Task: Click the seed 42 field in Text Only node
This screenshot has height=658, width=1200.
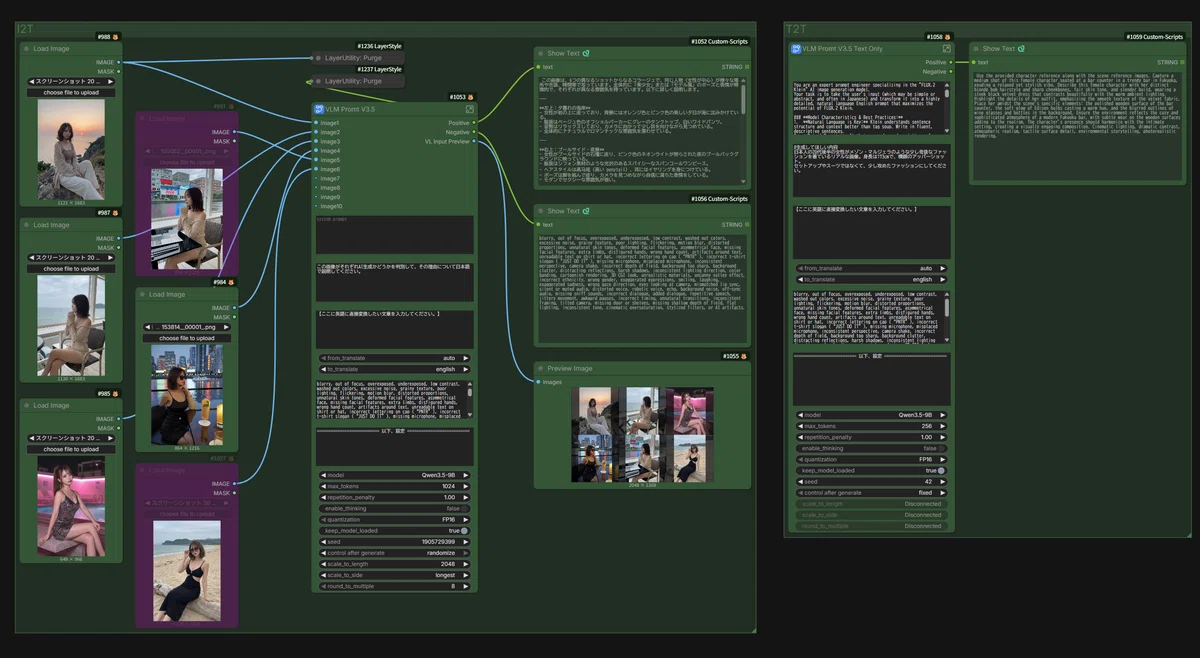Action: 870,481
